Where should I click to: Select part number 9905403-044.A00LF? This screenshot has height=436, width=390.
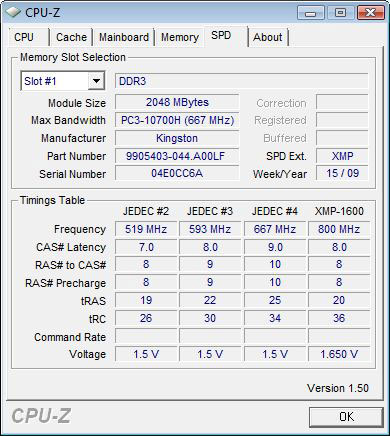point(177,156)
